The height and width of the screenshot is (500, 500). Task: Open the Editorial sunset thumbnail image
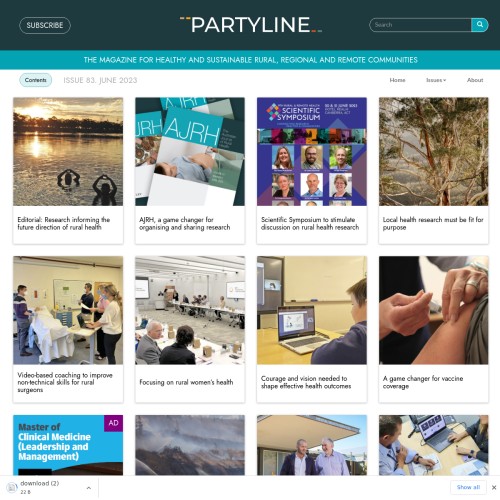tap(68, 151)
